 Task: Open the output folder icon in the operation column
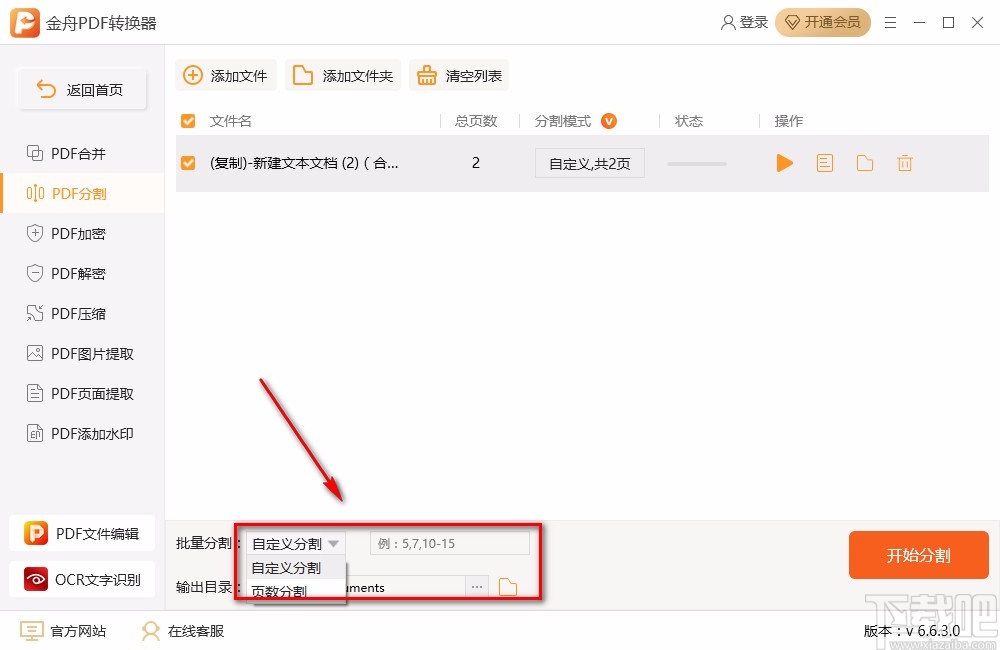864,162
